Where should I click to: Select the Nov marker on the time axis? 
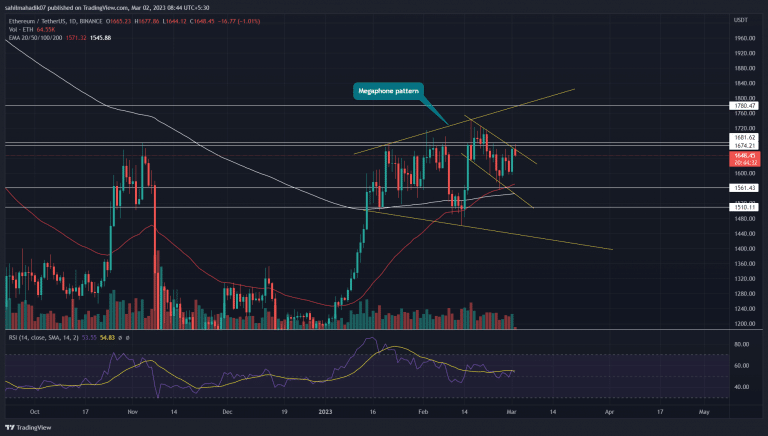tap(133, 412)
